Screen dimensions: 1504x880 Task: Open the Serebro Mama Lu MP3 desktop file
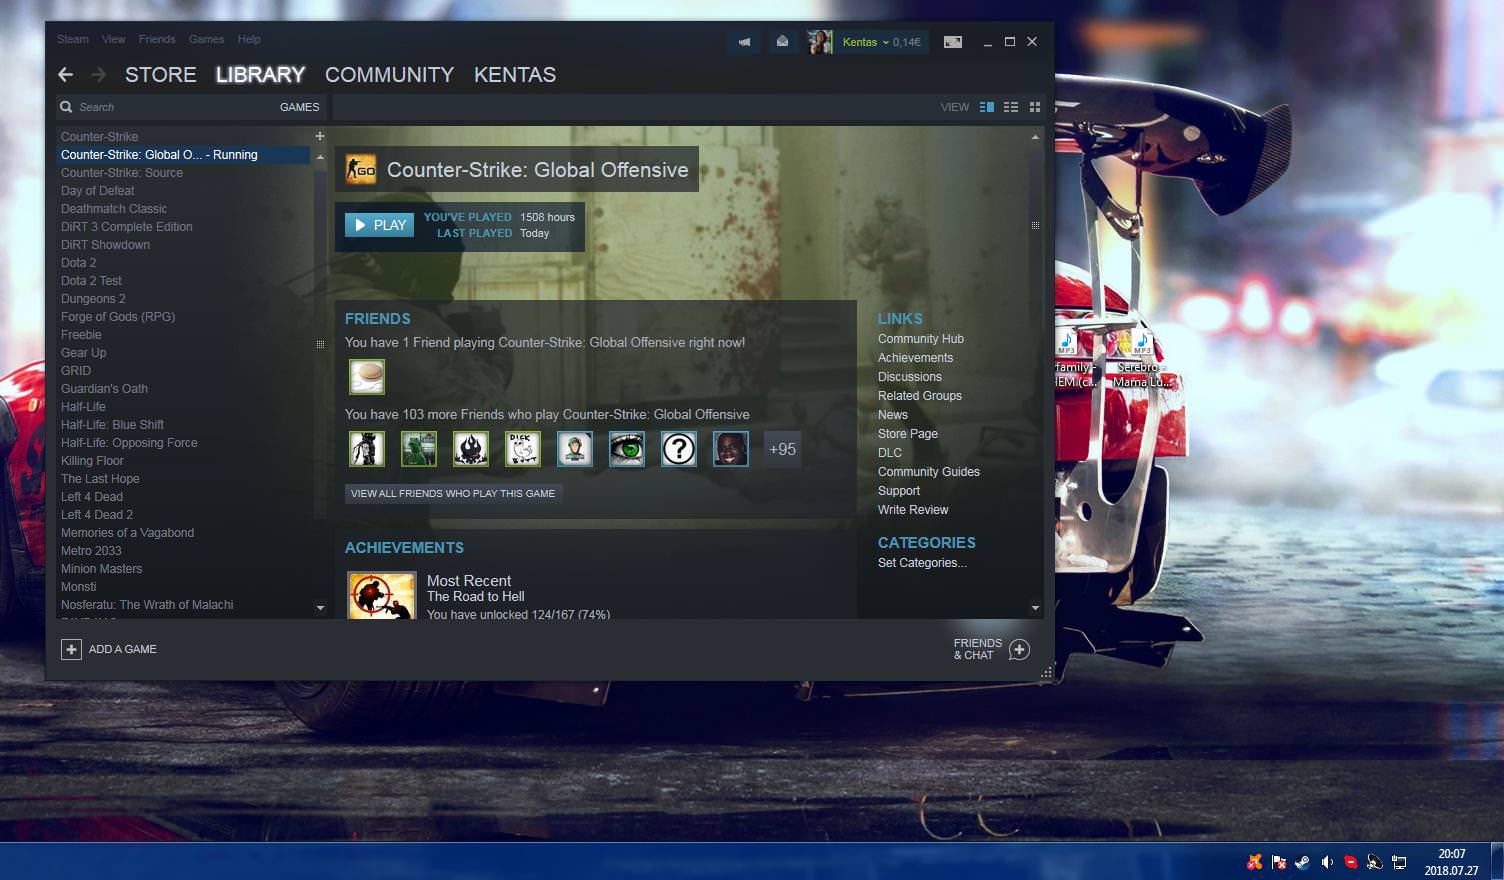click(1140, 360)
